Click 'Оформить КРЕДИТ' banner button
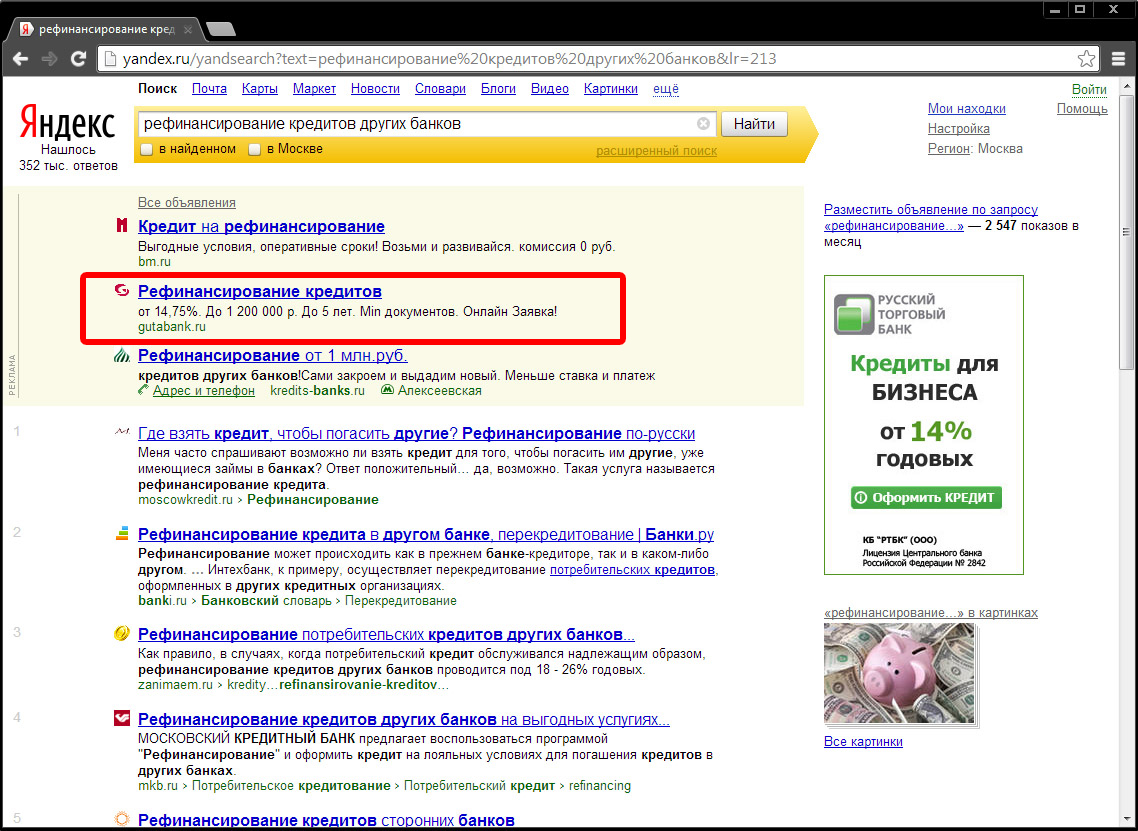The image size is (1138, 831). point(926,498)
